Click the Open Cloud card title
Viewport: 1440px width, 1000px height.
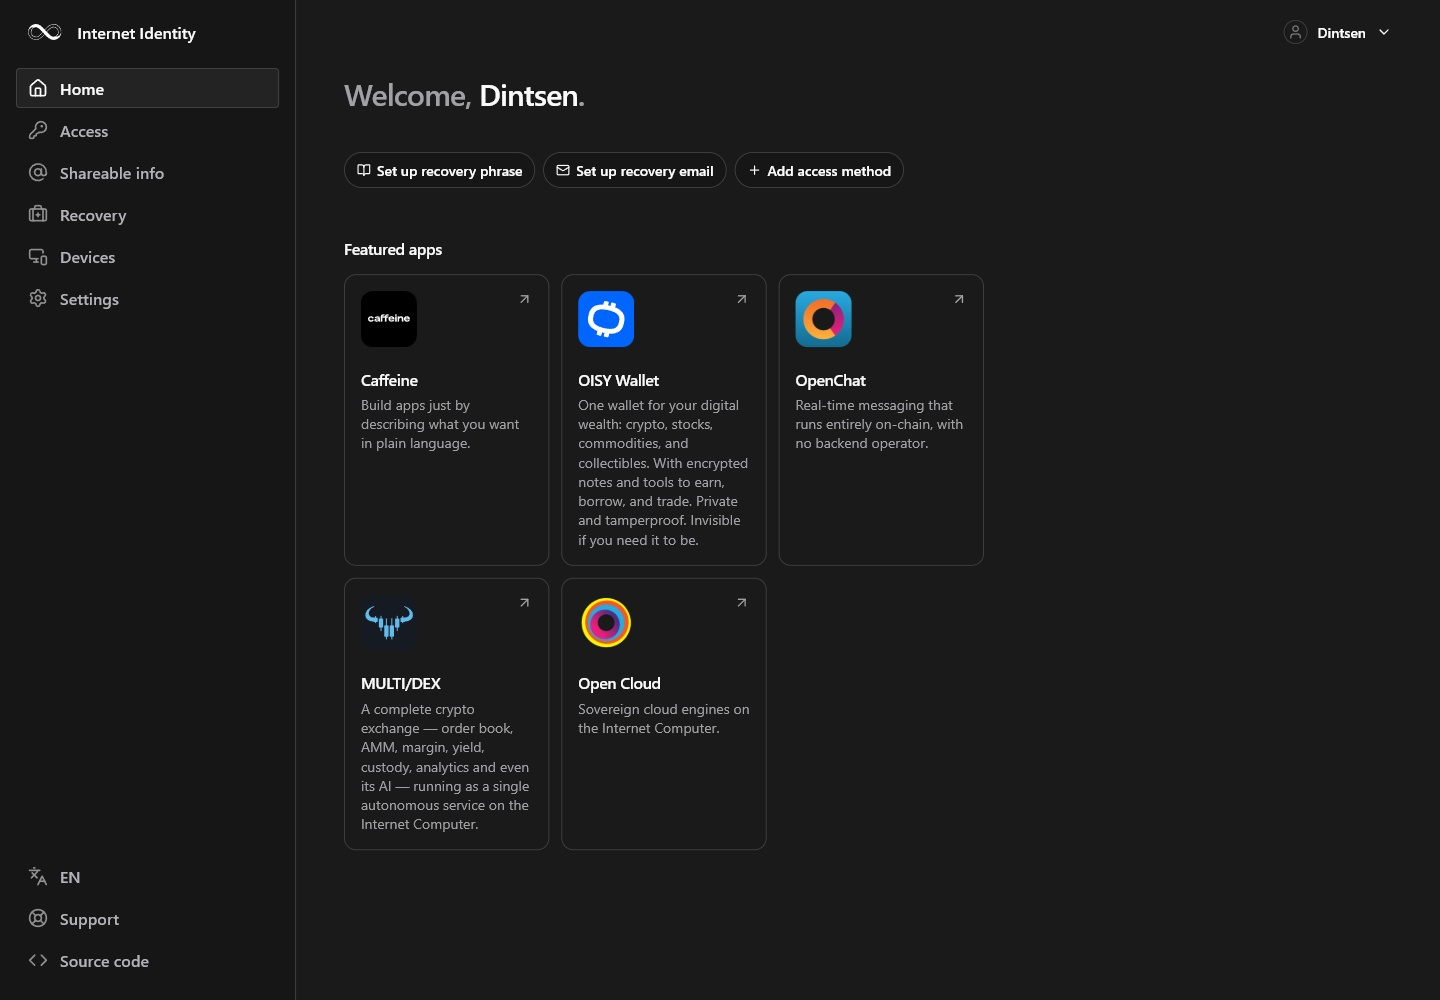point(619,683)
